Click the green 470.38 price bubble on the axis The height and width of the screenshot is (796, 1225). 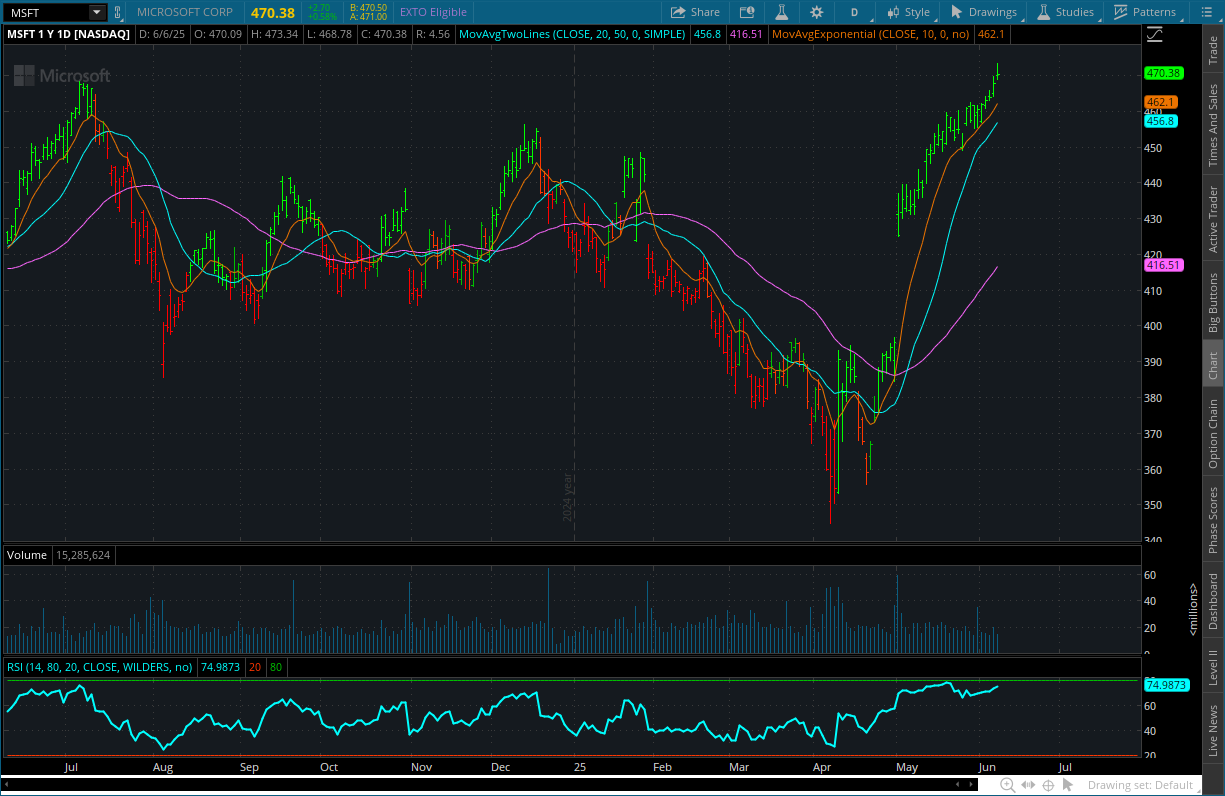(x=1164, y=73)
